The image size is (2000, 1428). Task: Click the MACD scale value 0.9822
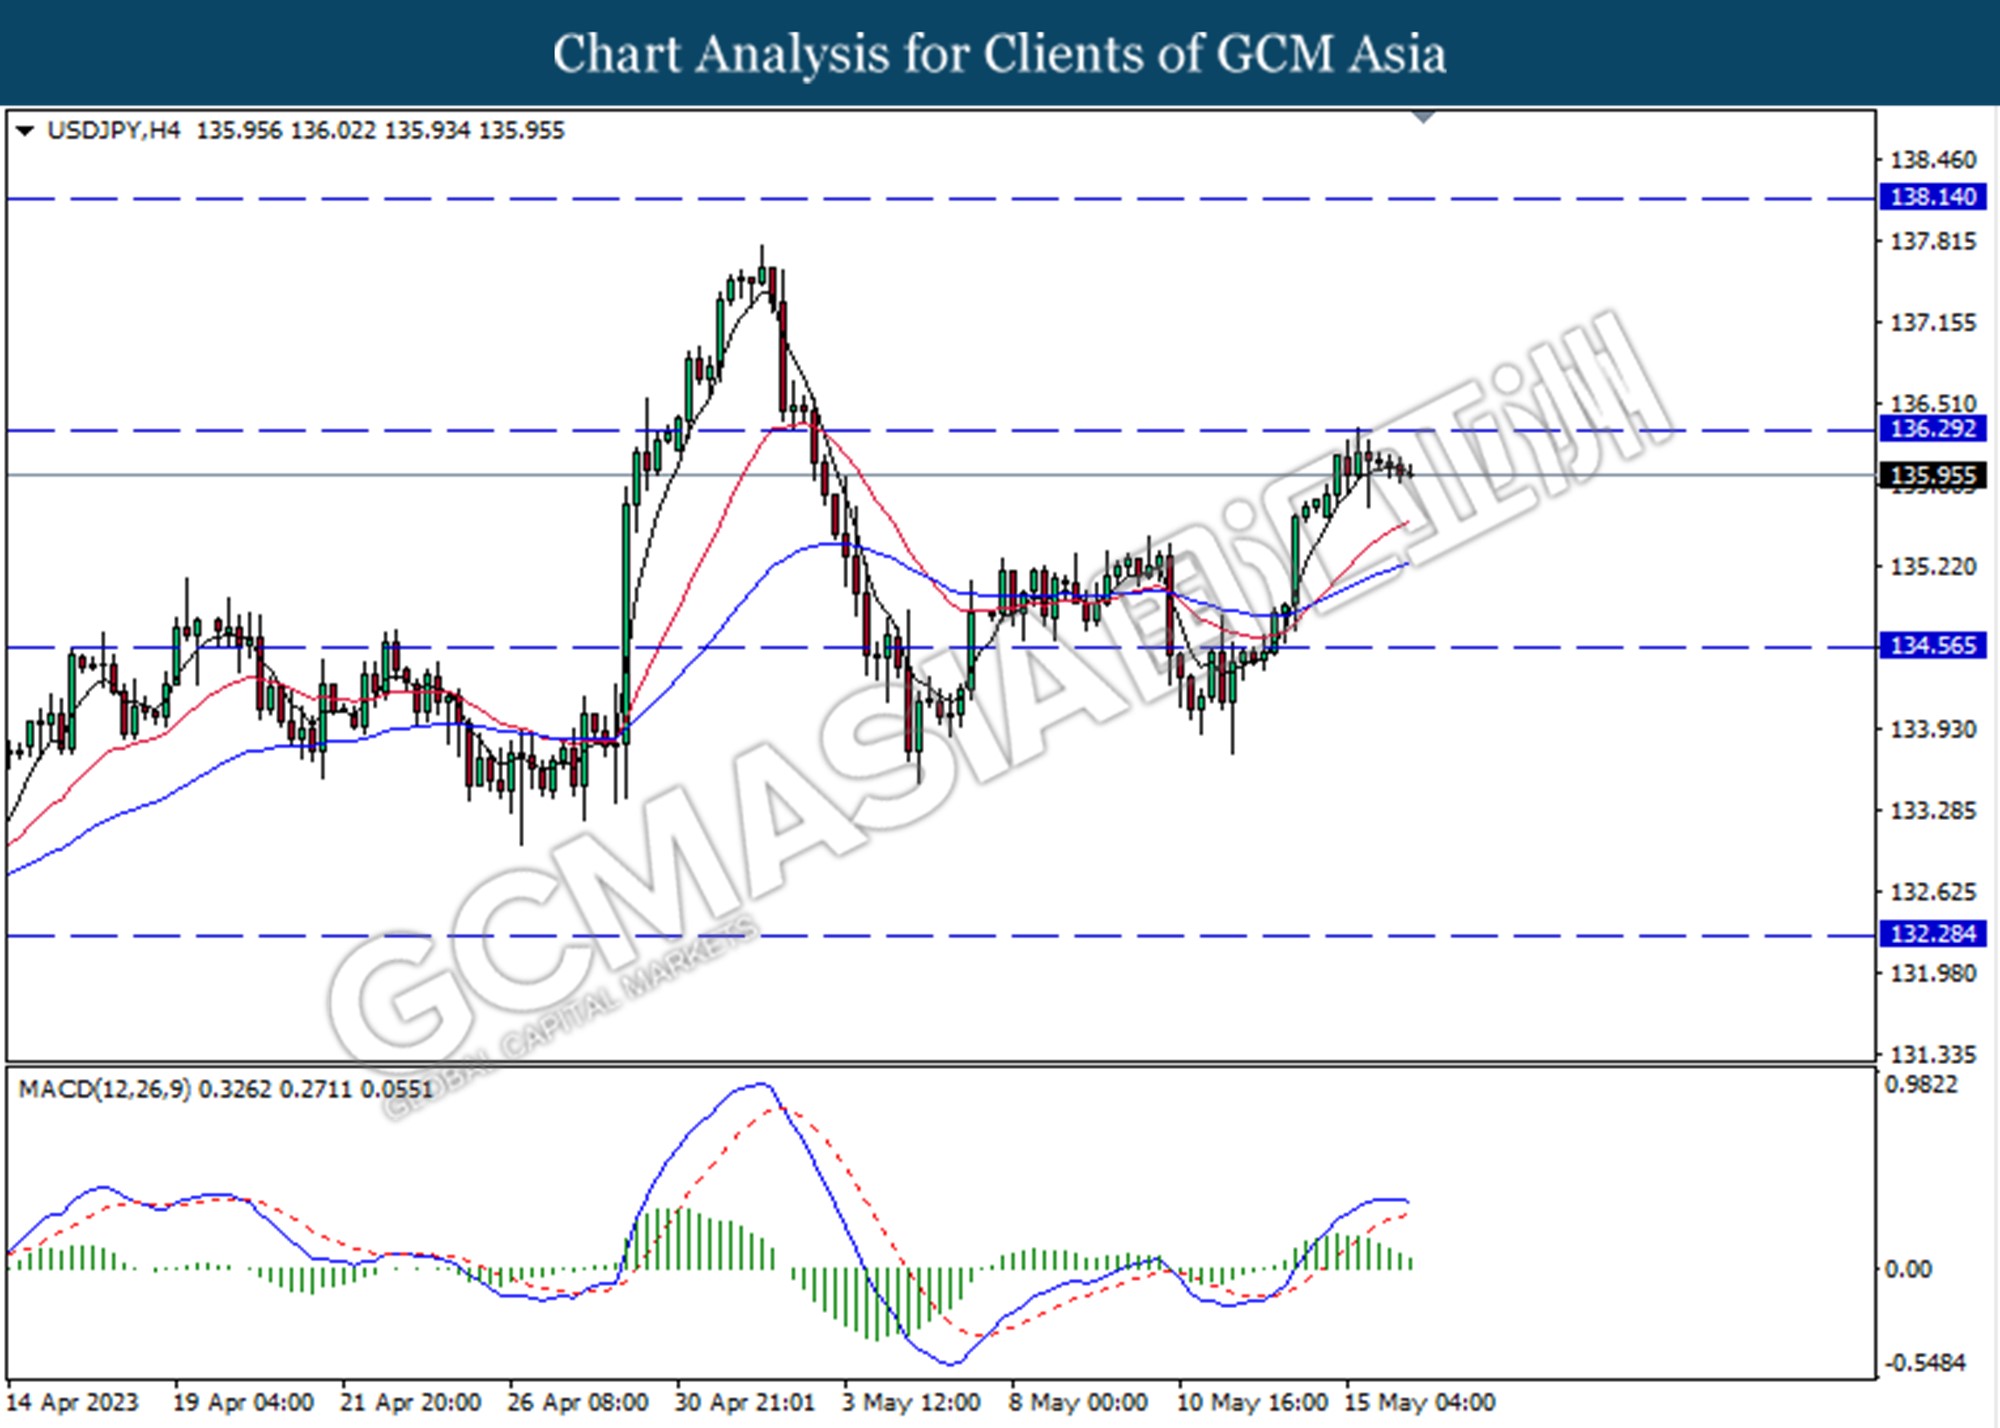tap(1921, 1084)
